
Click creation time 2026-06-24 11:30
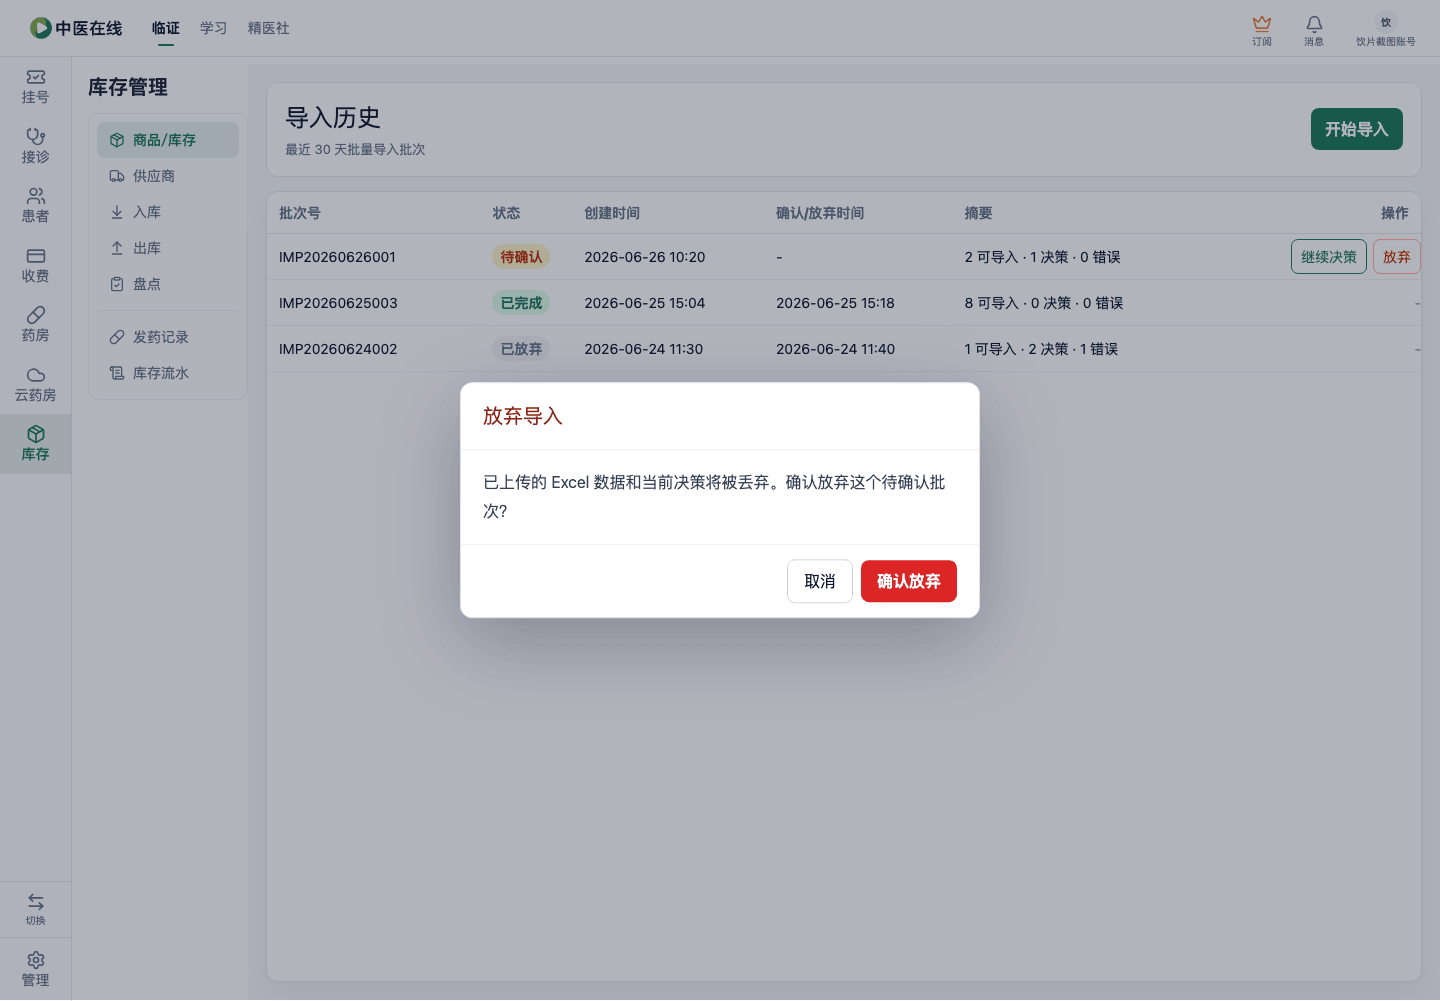coord(644,349)
